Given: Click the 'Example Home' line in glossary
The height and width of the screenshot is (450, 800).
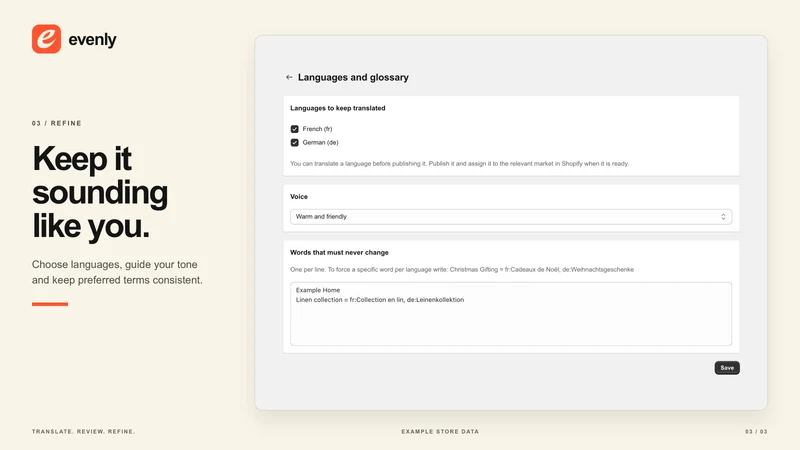Looking at the screenshot, I should (x=318, y=290).
